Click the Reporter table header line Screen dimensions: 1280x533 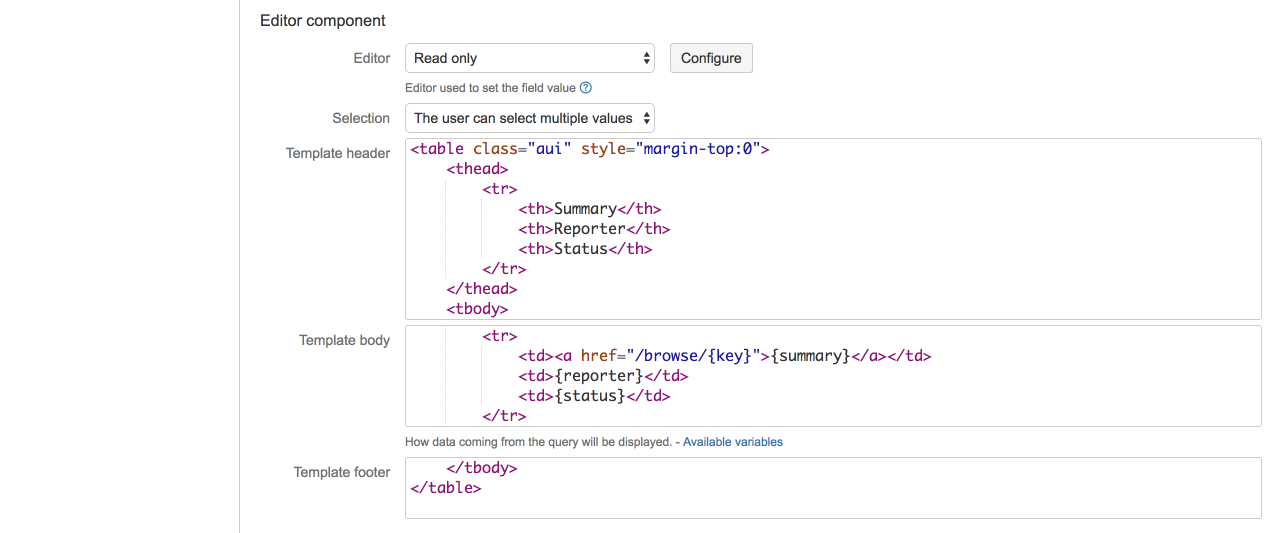pos(594,229)
